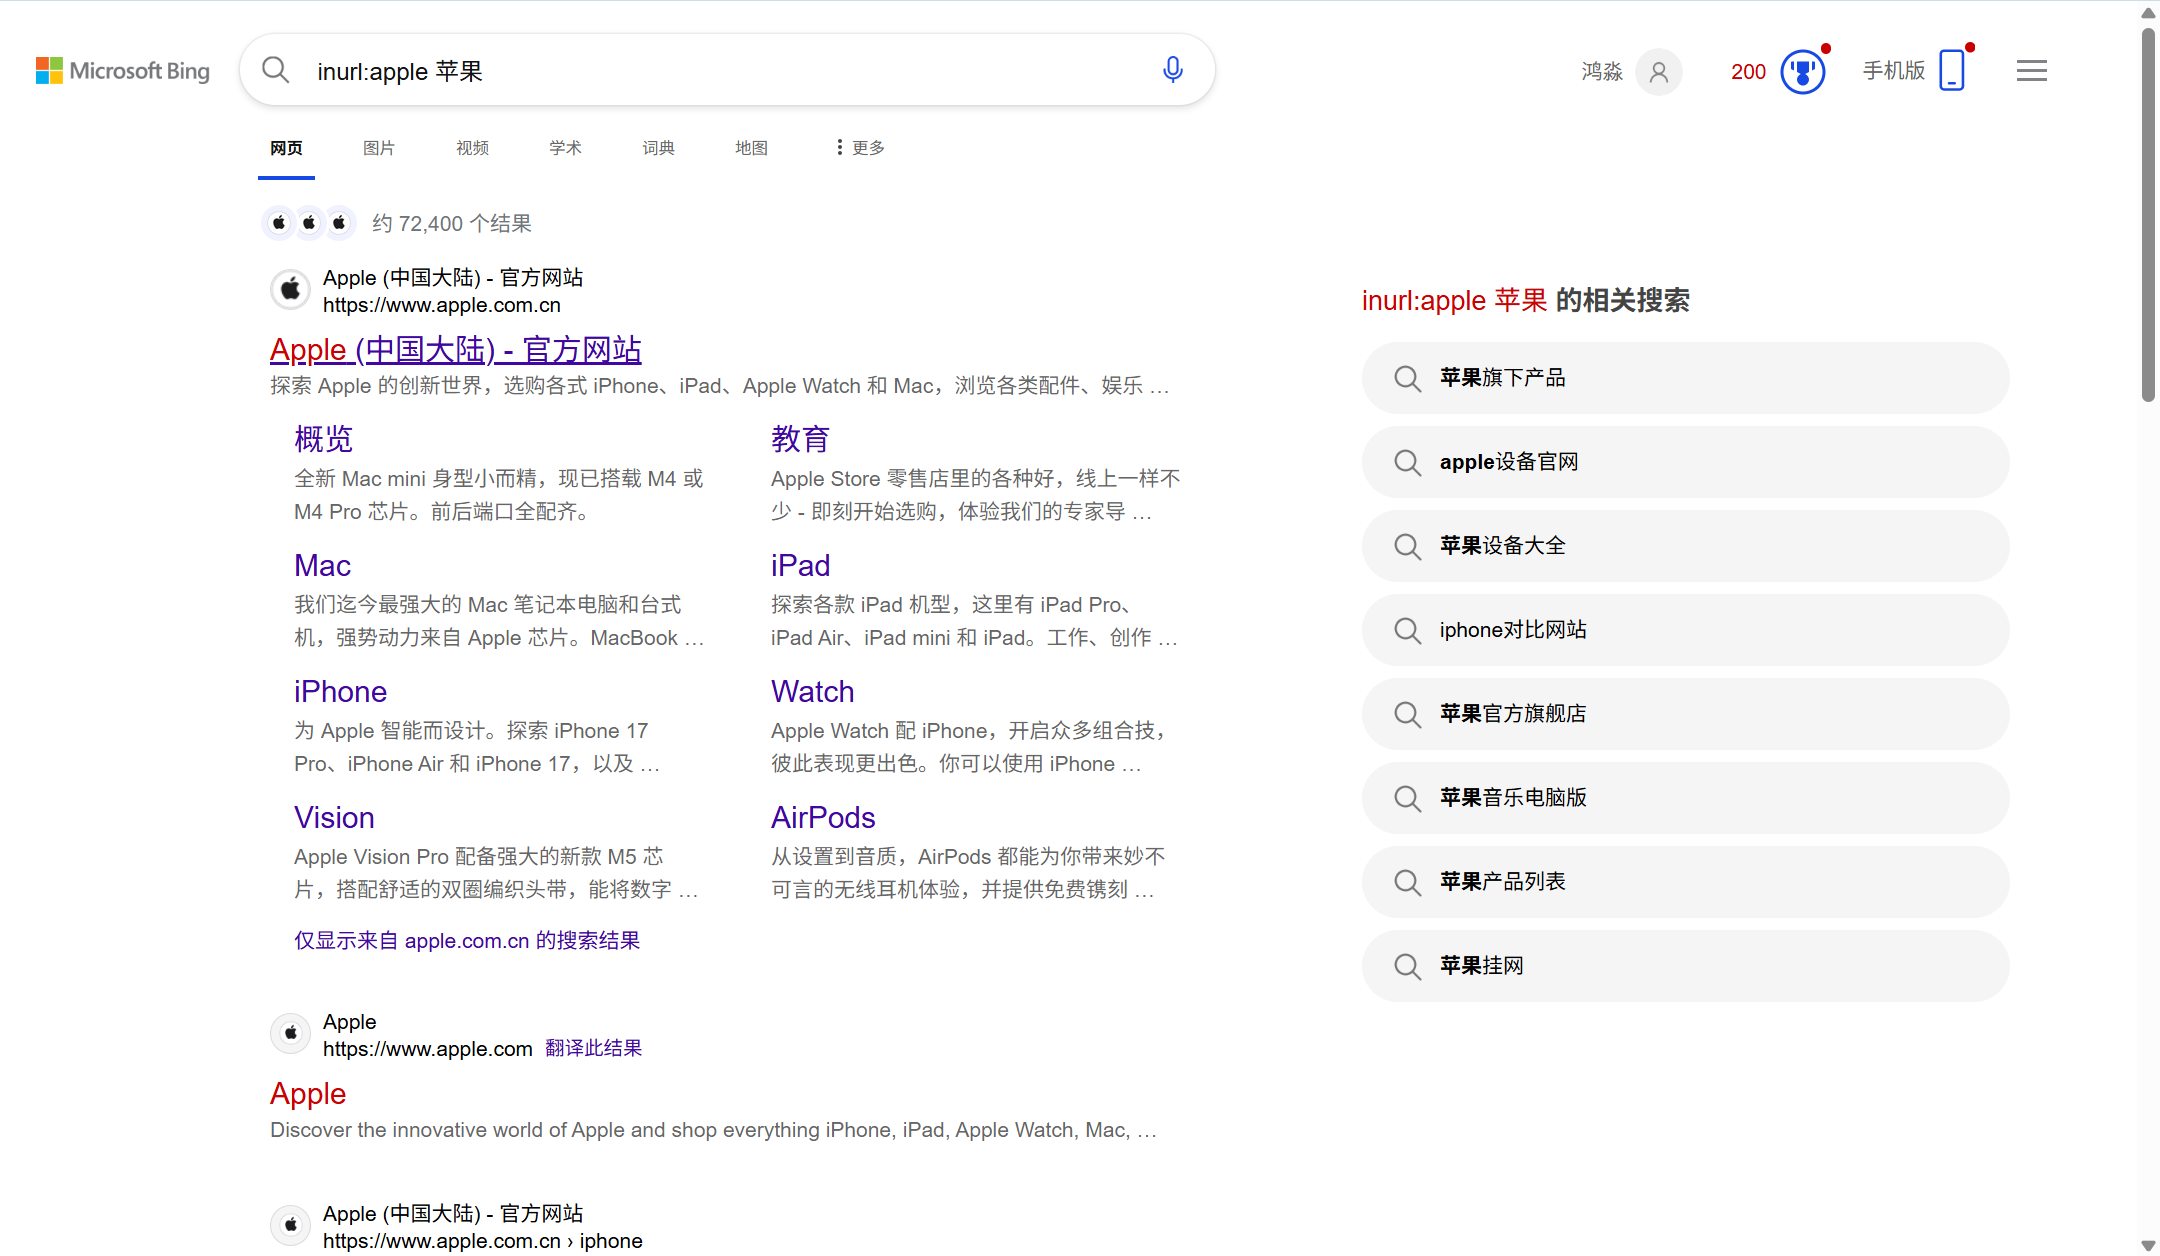Image resolution: width=2160 pixels, height=1256 pixels.
Task: Open the AirPods sitelink
Action: pyautogui.click(x=822, y=818)
